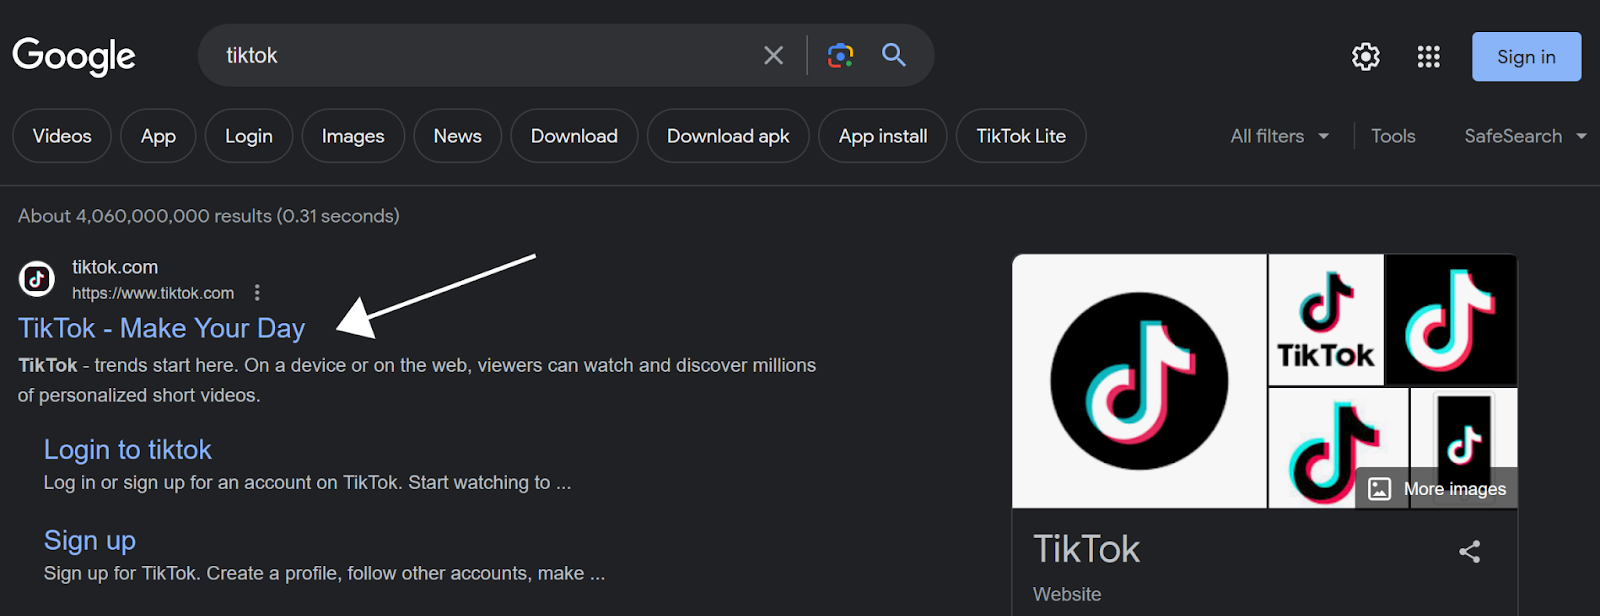Select the Login filter chip
The height and width of the screenshot is (616, 1600).
pos(249,136)
